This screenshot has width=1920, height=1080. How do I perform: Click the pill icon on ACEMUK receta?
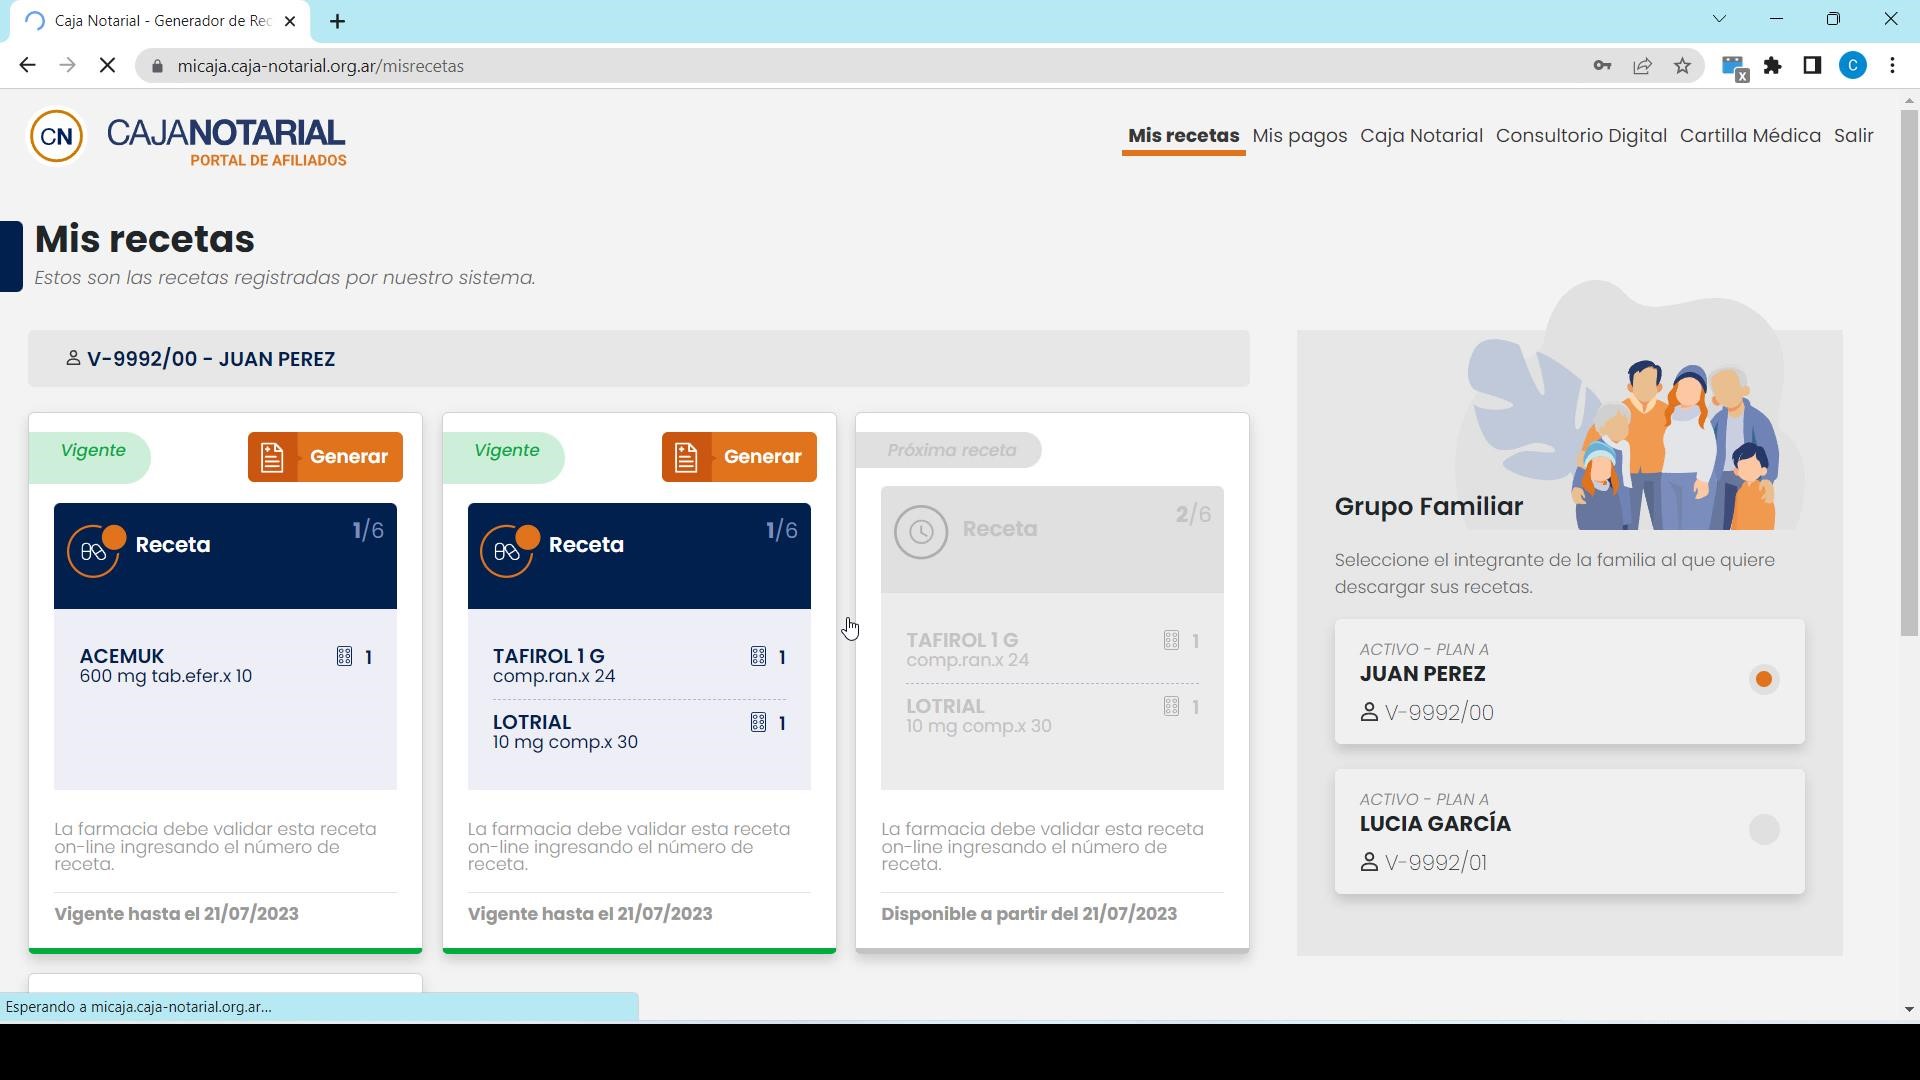pyautogui.click(x=95, y=549)
